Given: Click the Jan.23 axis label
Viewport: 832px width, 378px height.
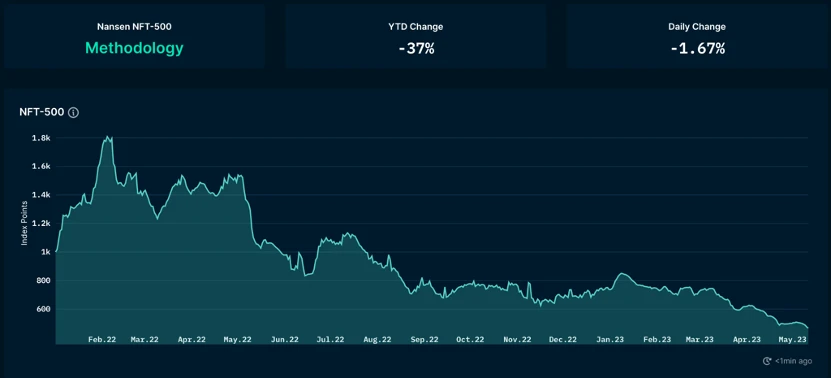Looking at the screenshot, I should (x=610, y=339).
